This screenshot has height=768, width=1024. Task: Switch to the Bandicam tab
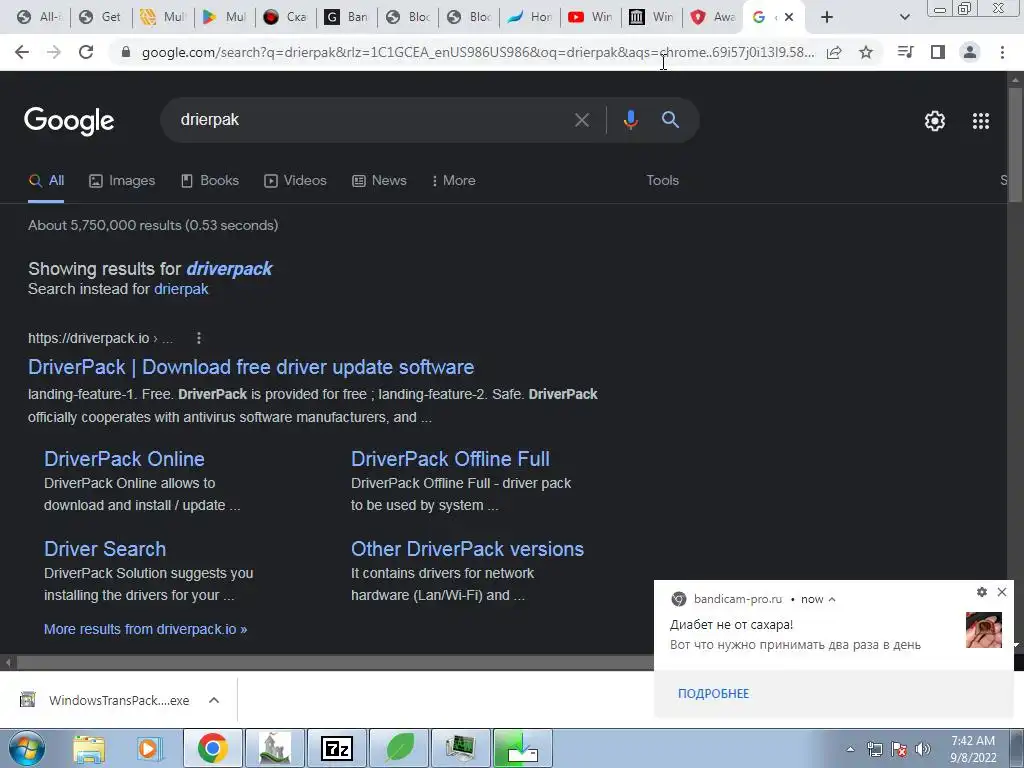pos(347,17)
